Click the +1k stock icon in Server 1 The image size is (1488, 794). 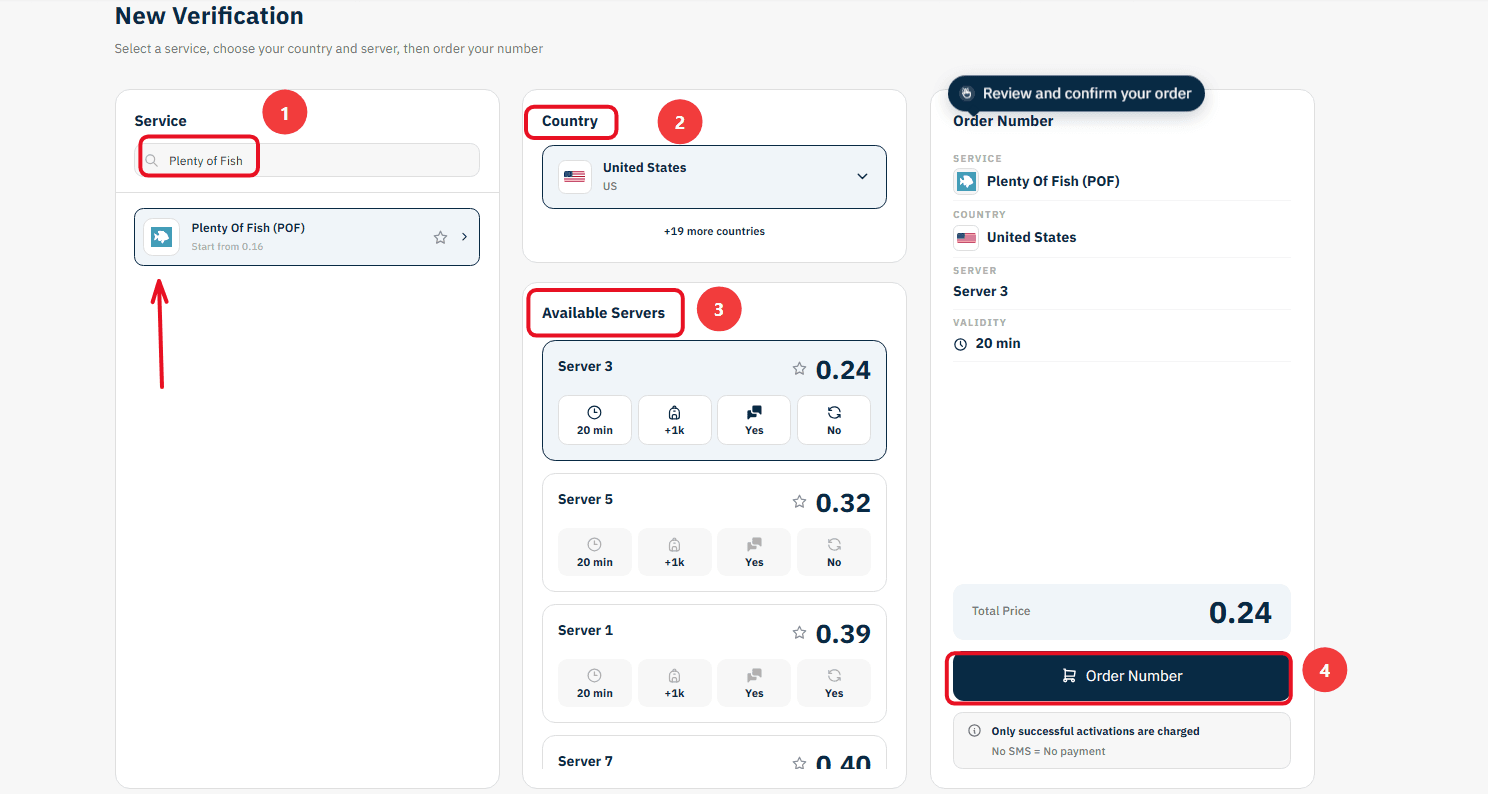674,676
